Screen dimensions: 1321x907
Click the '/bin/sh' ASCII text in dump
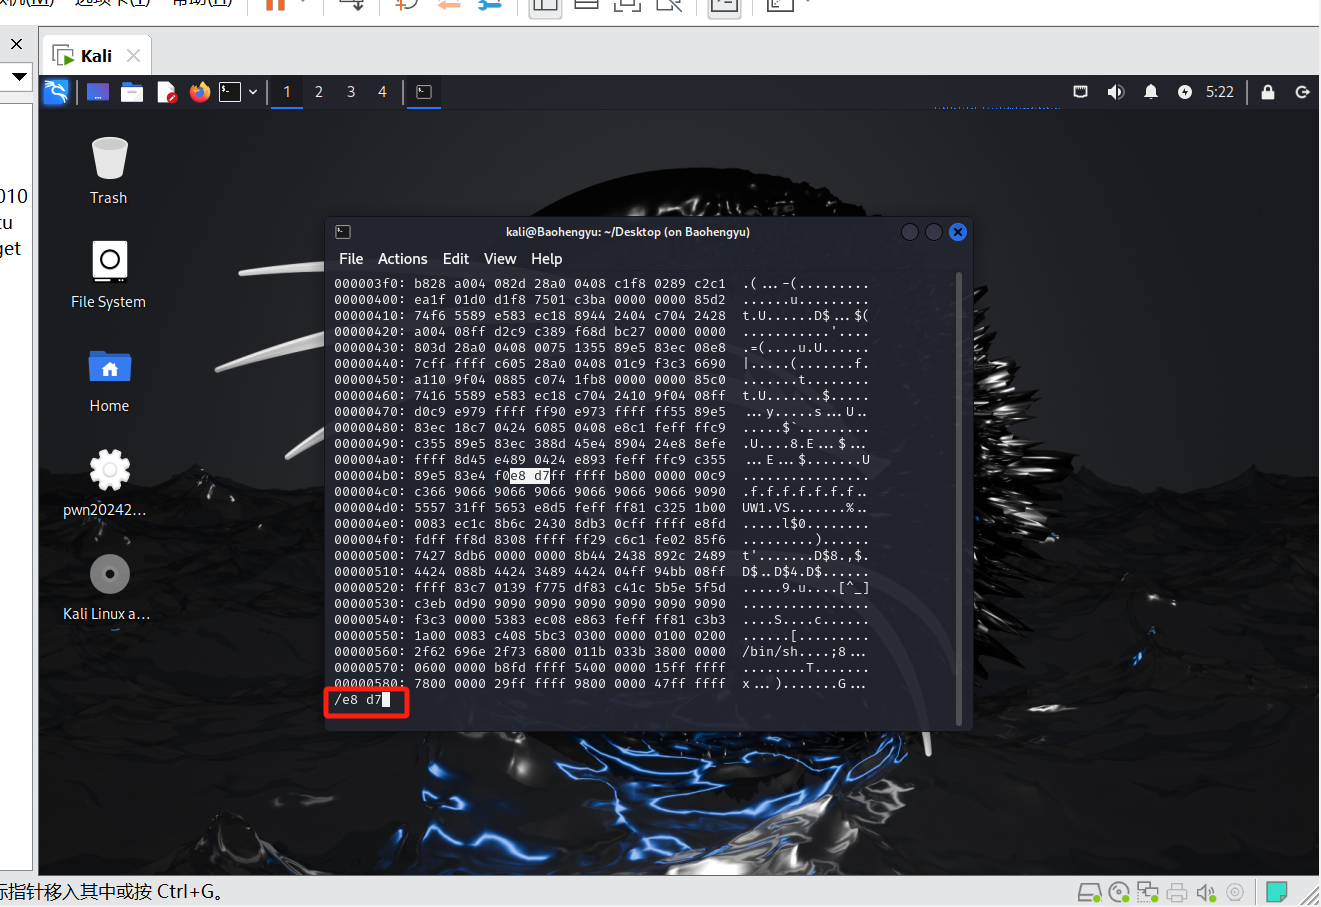pos(770,652)
